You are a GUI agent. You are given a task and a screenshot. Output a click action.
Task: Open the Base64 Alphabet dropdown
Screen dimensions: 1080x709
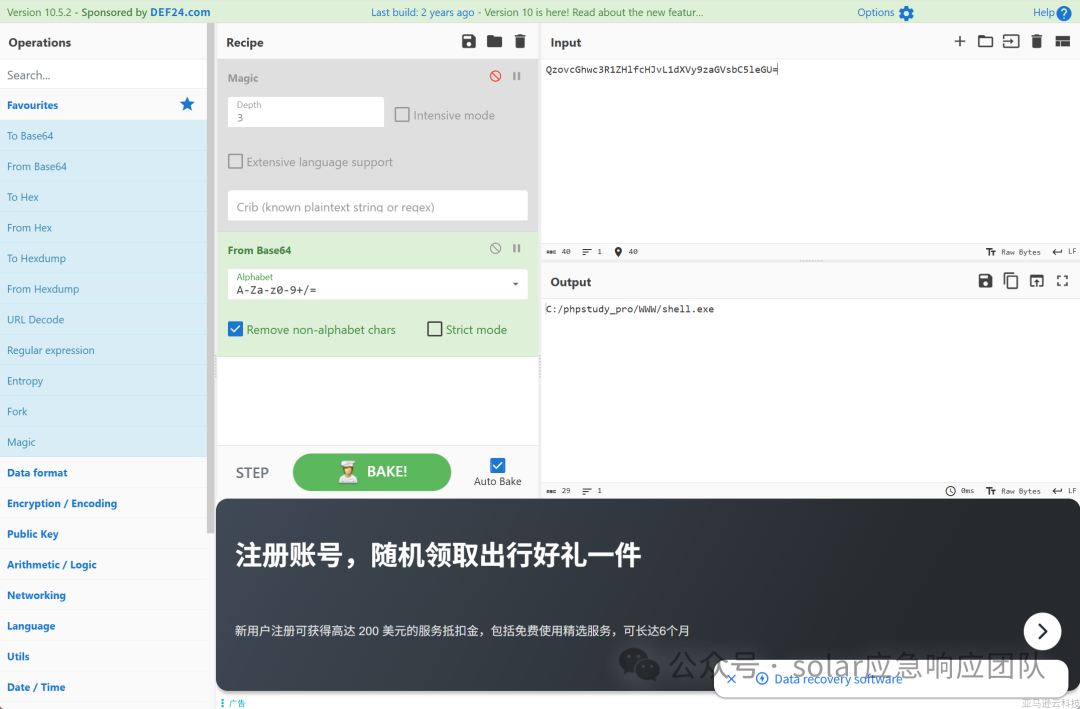(377, 284)
